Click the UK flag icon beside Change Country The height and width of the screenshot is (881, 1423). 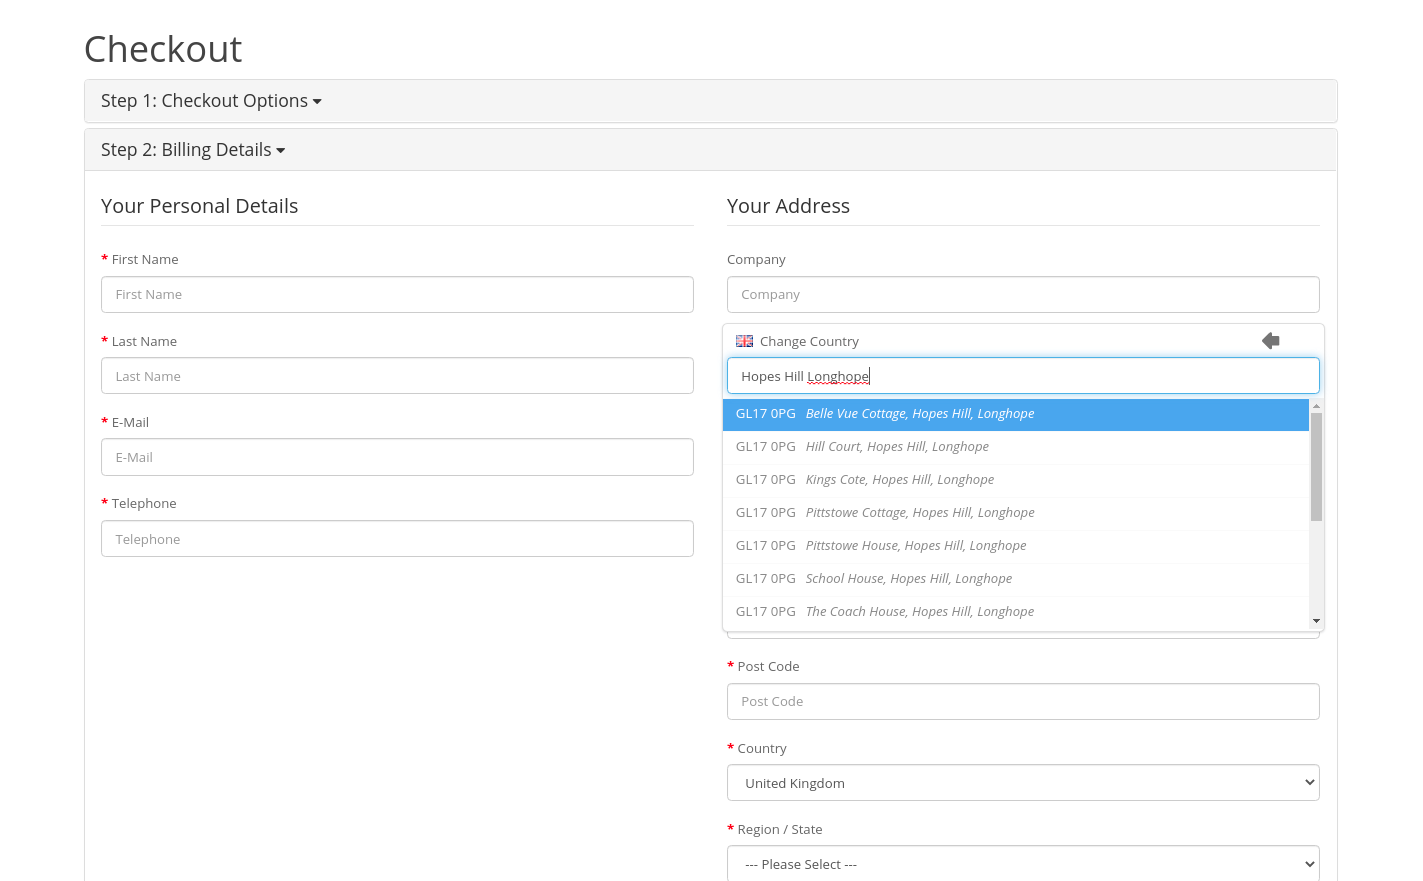point(745,341)
